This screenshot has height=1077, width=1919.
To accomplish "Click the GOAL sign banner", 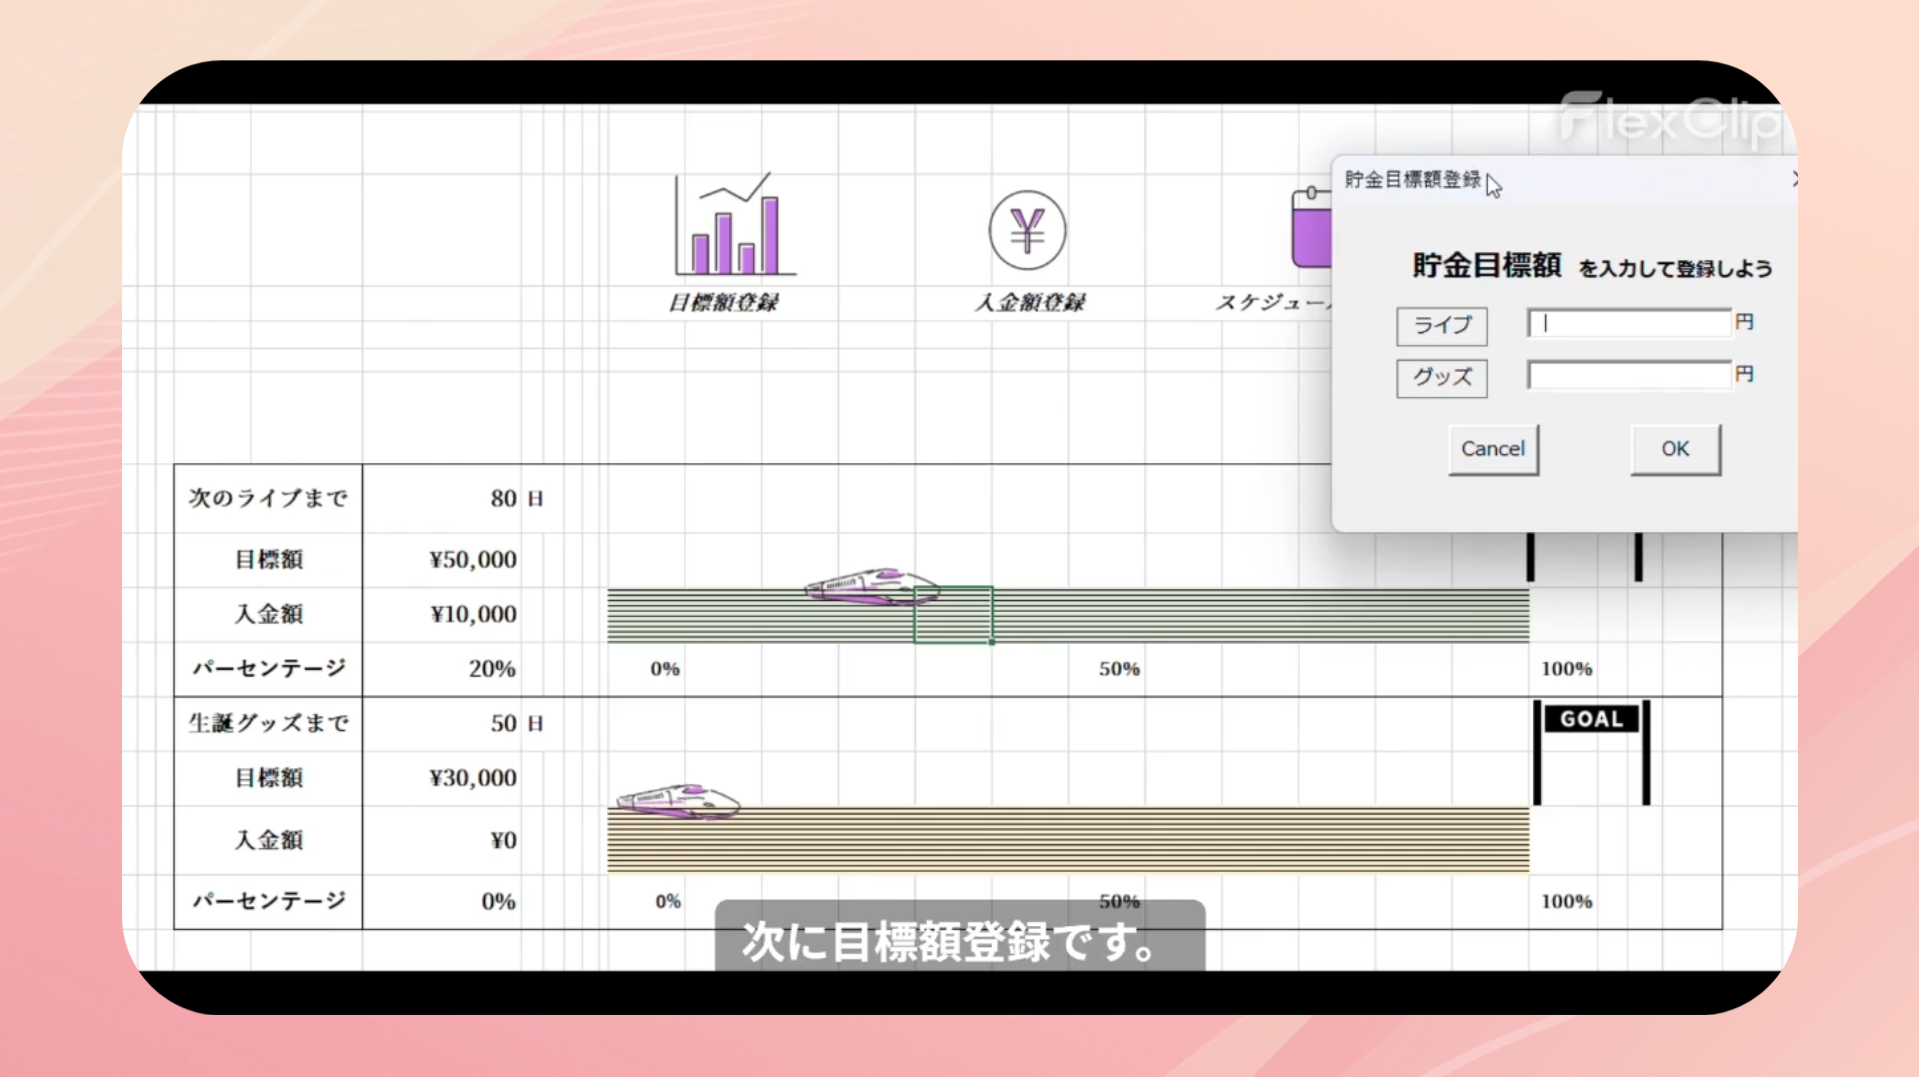I will (1590, 719).
